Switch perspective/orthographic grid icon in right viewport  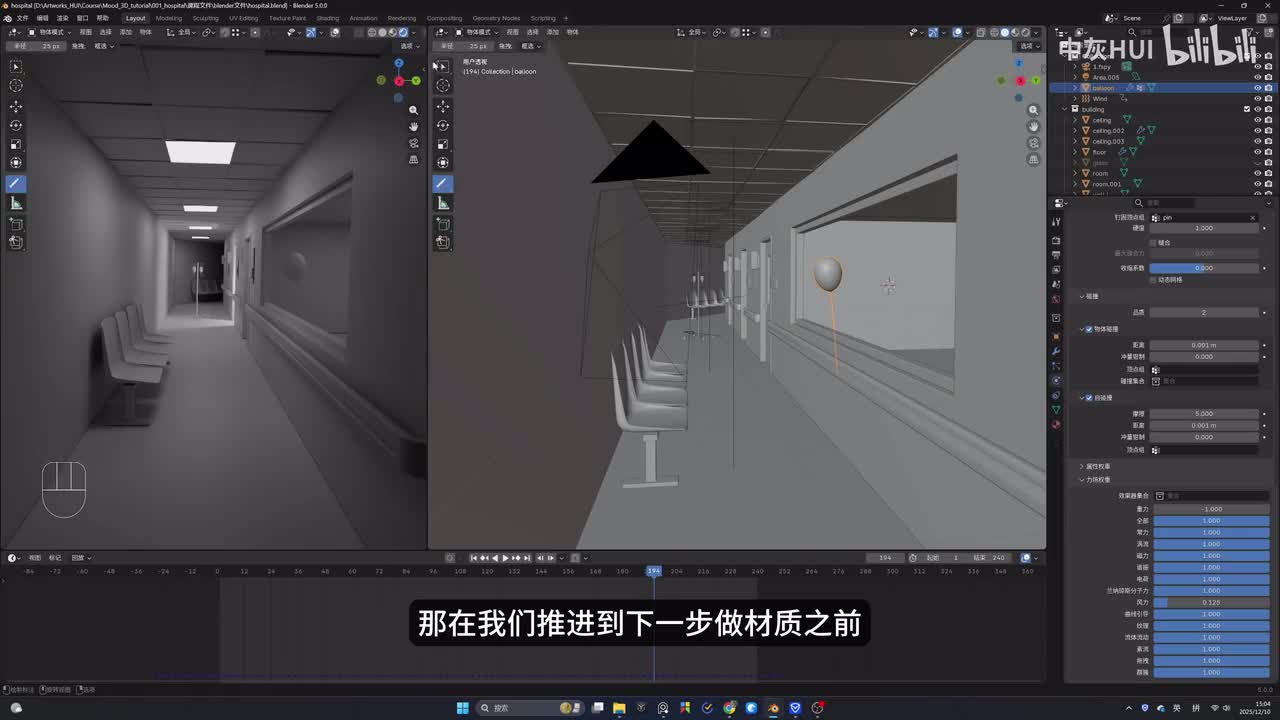1034,159
